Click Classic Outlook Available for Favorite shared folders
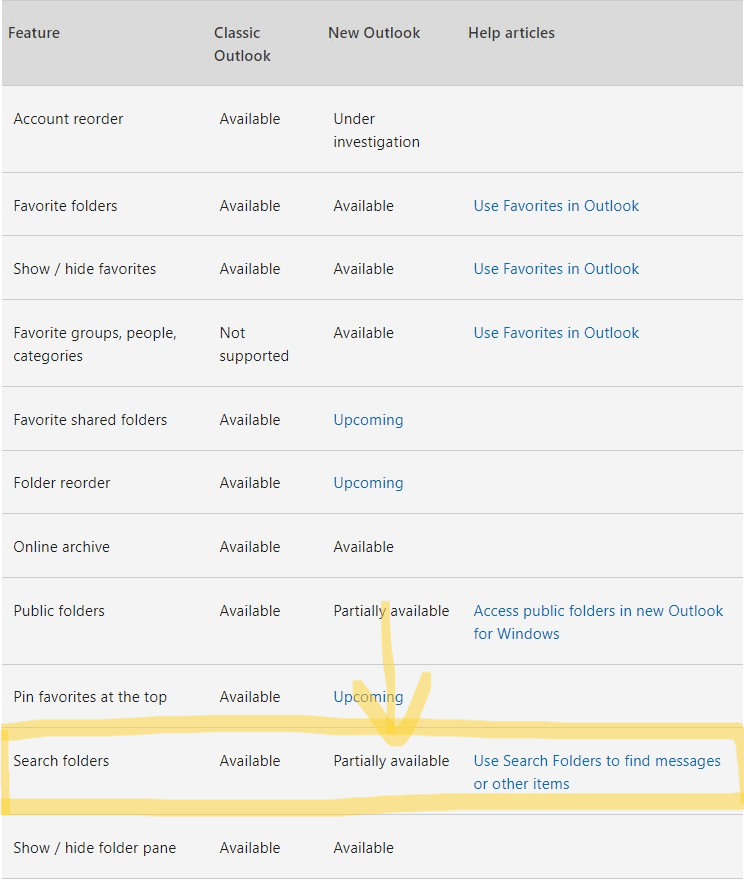 250,420
